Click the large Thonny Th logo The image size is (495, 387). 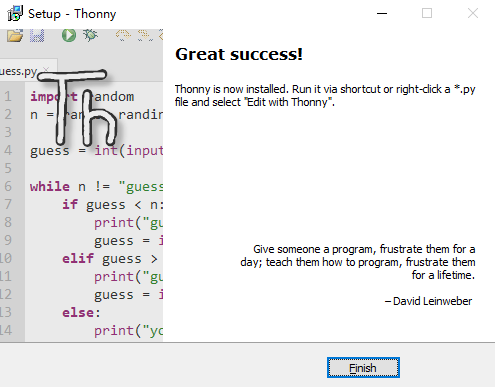(x=77, y=107)
